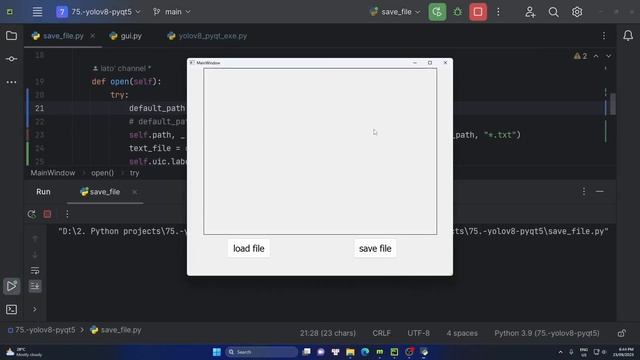Click the taskbar Search box
Screen dimensions: 640x360
pos(262,352)
